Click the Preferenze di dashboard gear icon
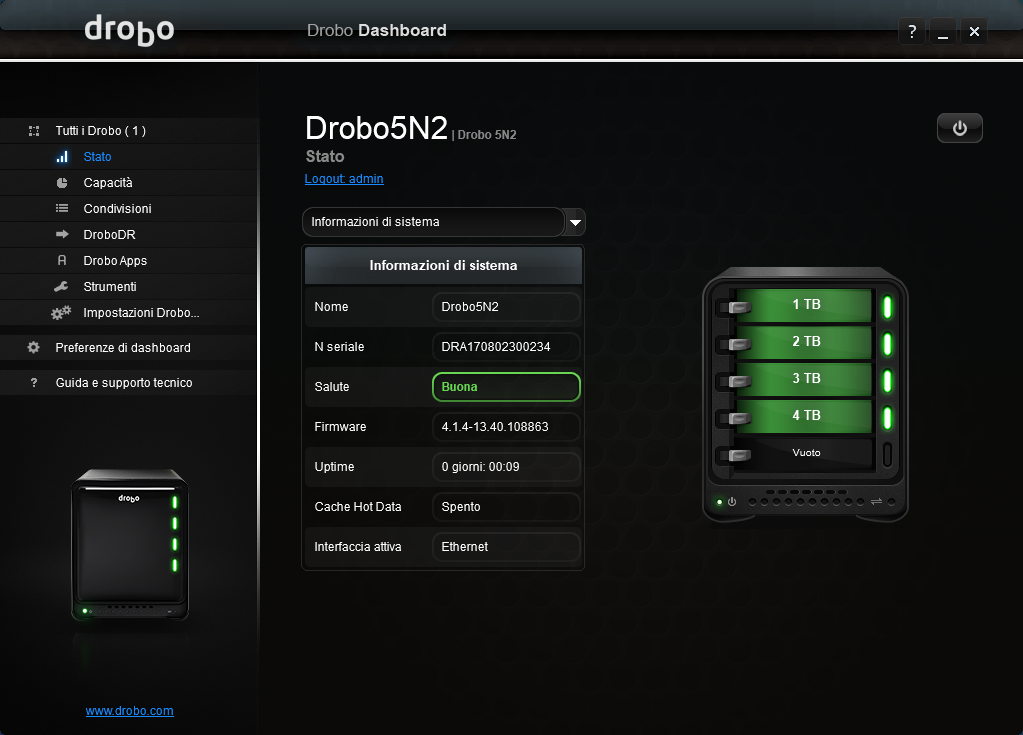 [x=34, y=348]
